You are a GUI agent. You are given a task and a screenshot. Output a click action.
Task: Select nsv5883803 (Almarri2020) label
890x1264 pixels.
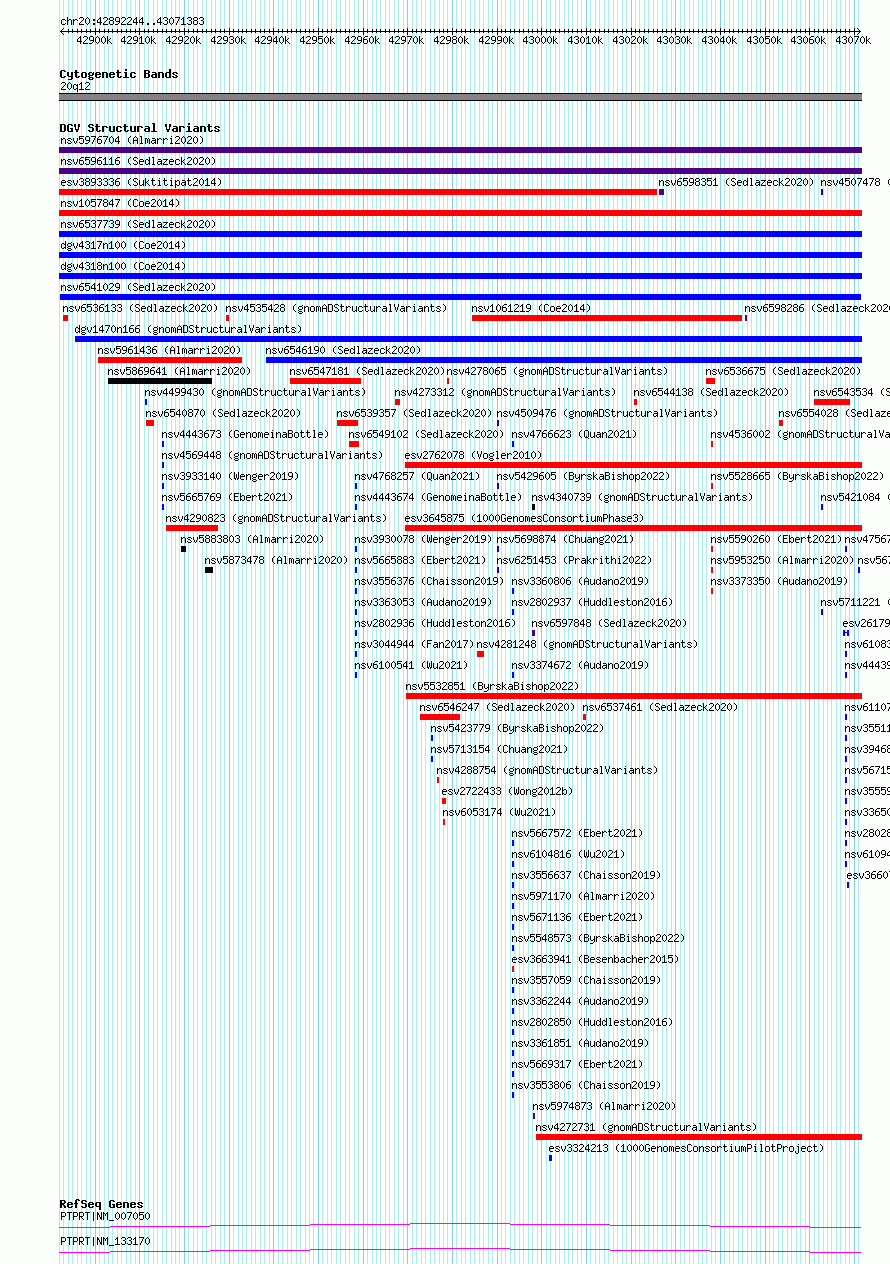tap(252, 539)
